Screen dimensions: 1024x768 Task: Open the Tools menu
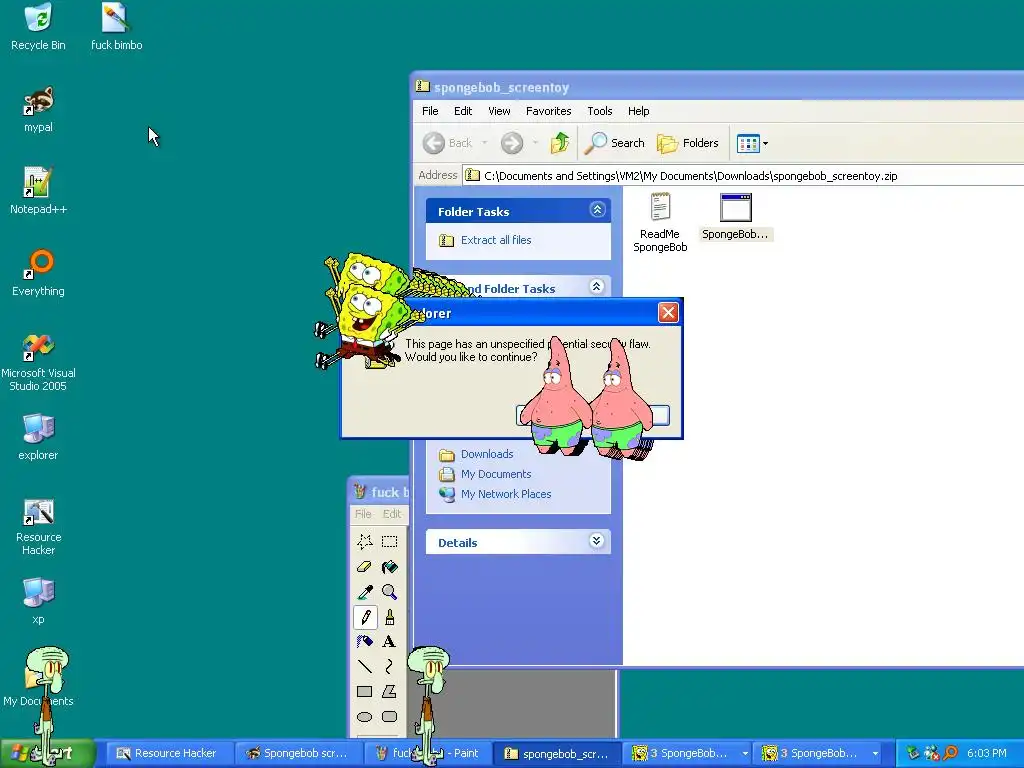coord(600,111)
